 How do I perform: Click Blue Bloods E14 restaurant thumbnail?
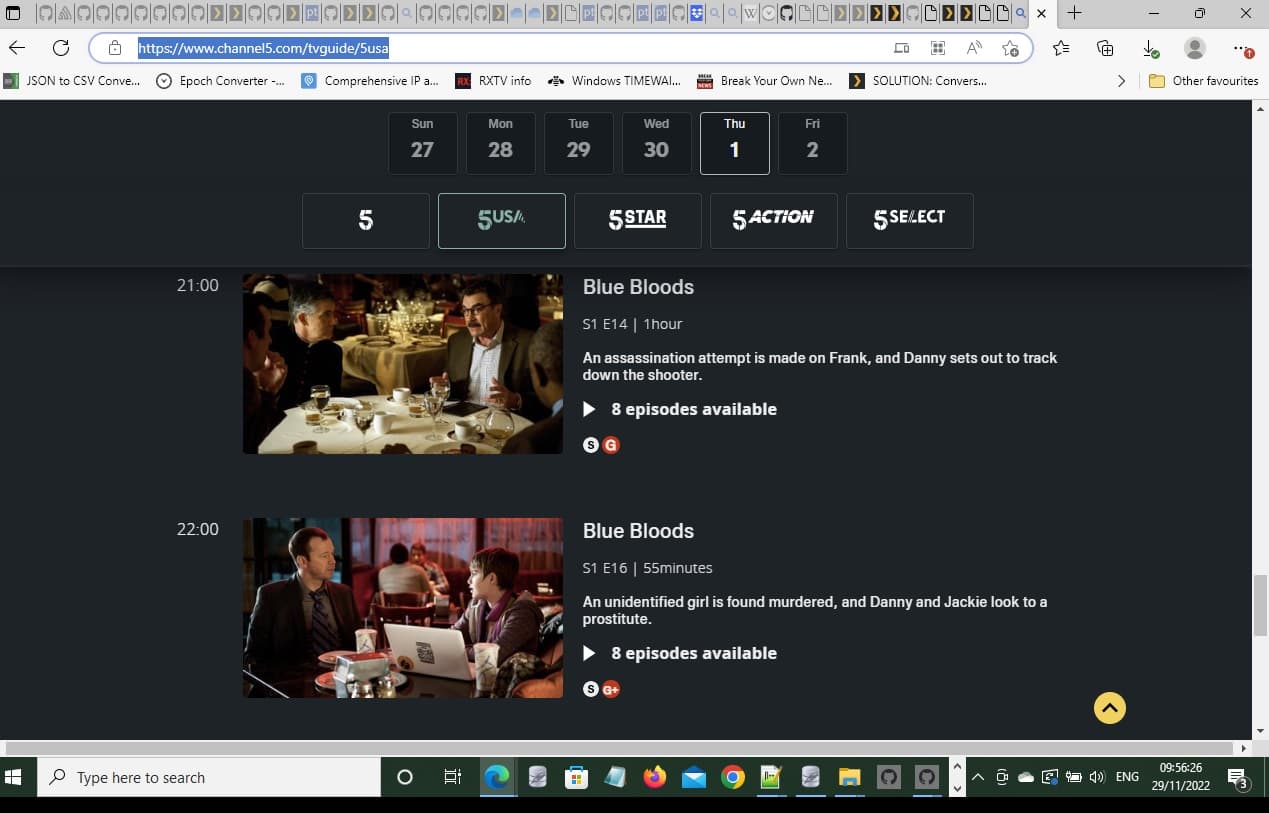(x=403, y=364)
